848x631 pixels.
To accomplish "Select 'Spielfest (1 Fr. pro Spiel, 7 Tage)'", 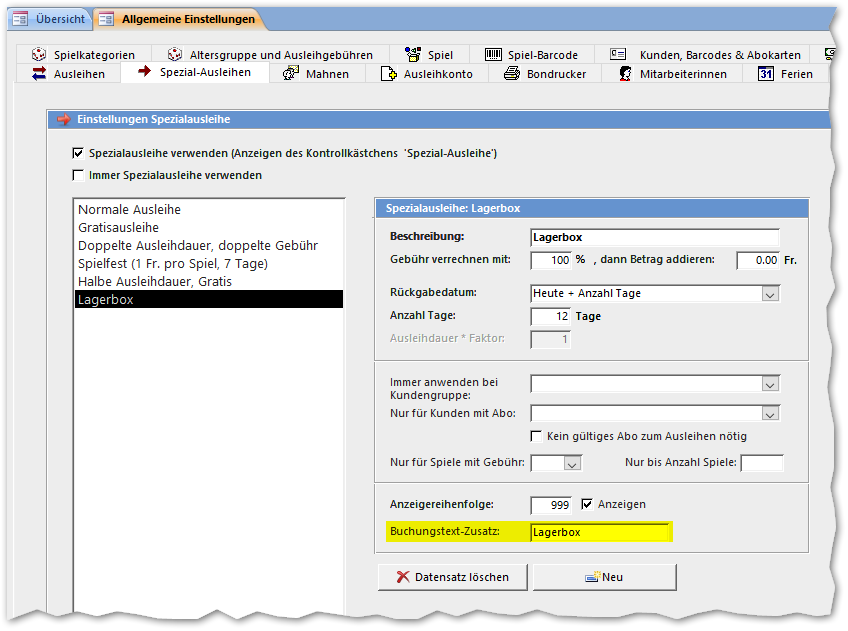I will (209, 263).
